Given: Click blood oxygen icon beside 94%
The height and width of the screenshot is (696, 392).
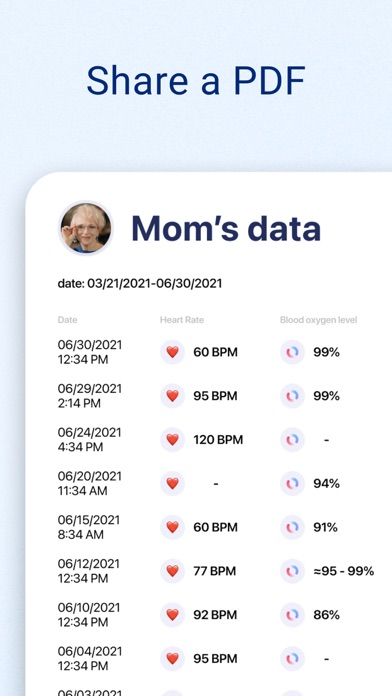Looking at the screenshot, I should [x=292, y=483].
